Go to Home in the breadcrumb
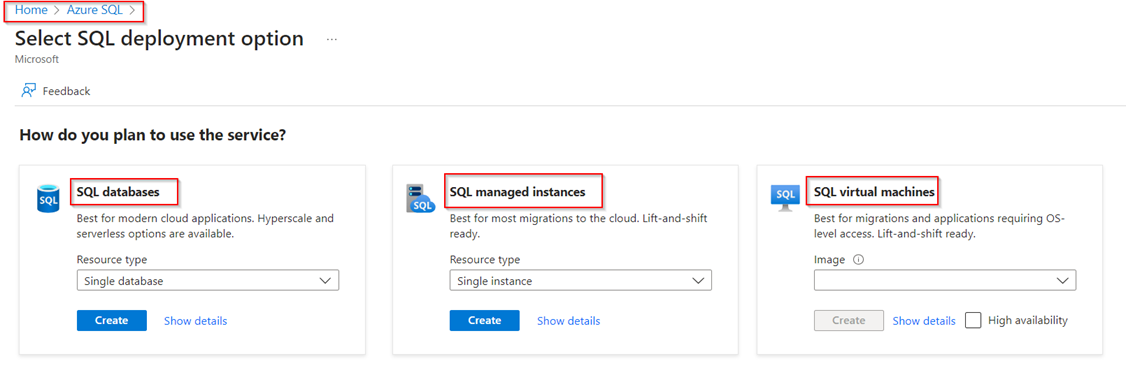This screenshot has width=1126, height=375. tap(31, 10)
